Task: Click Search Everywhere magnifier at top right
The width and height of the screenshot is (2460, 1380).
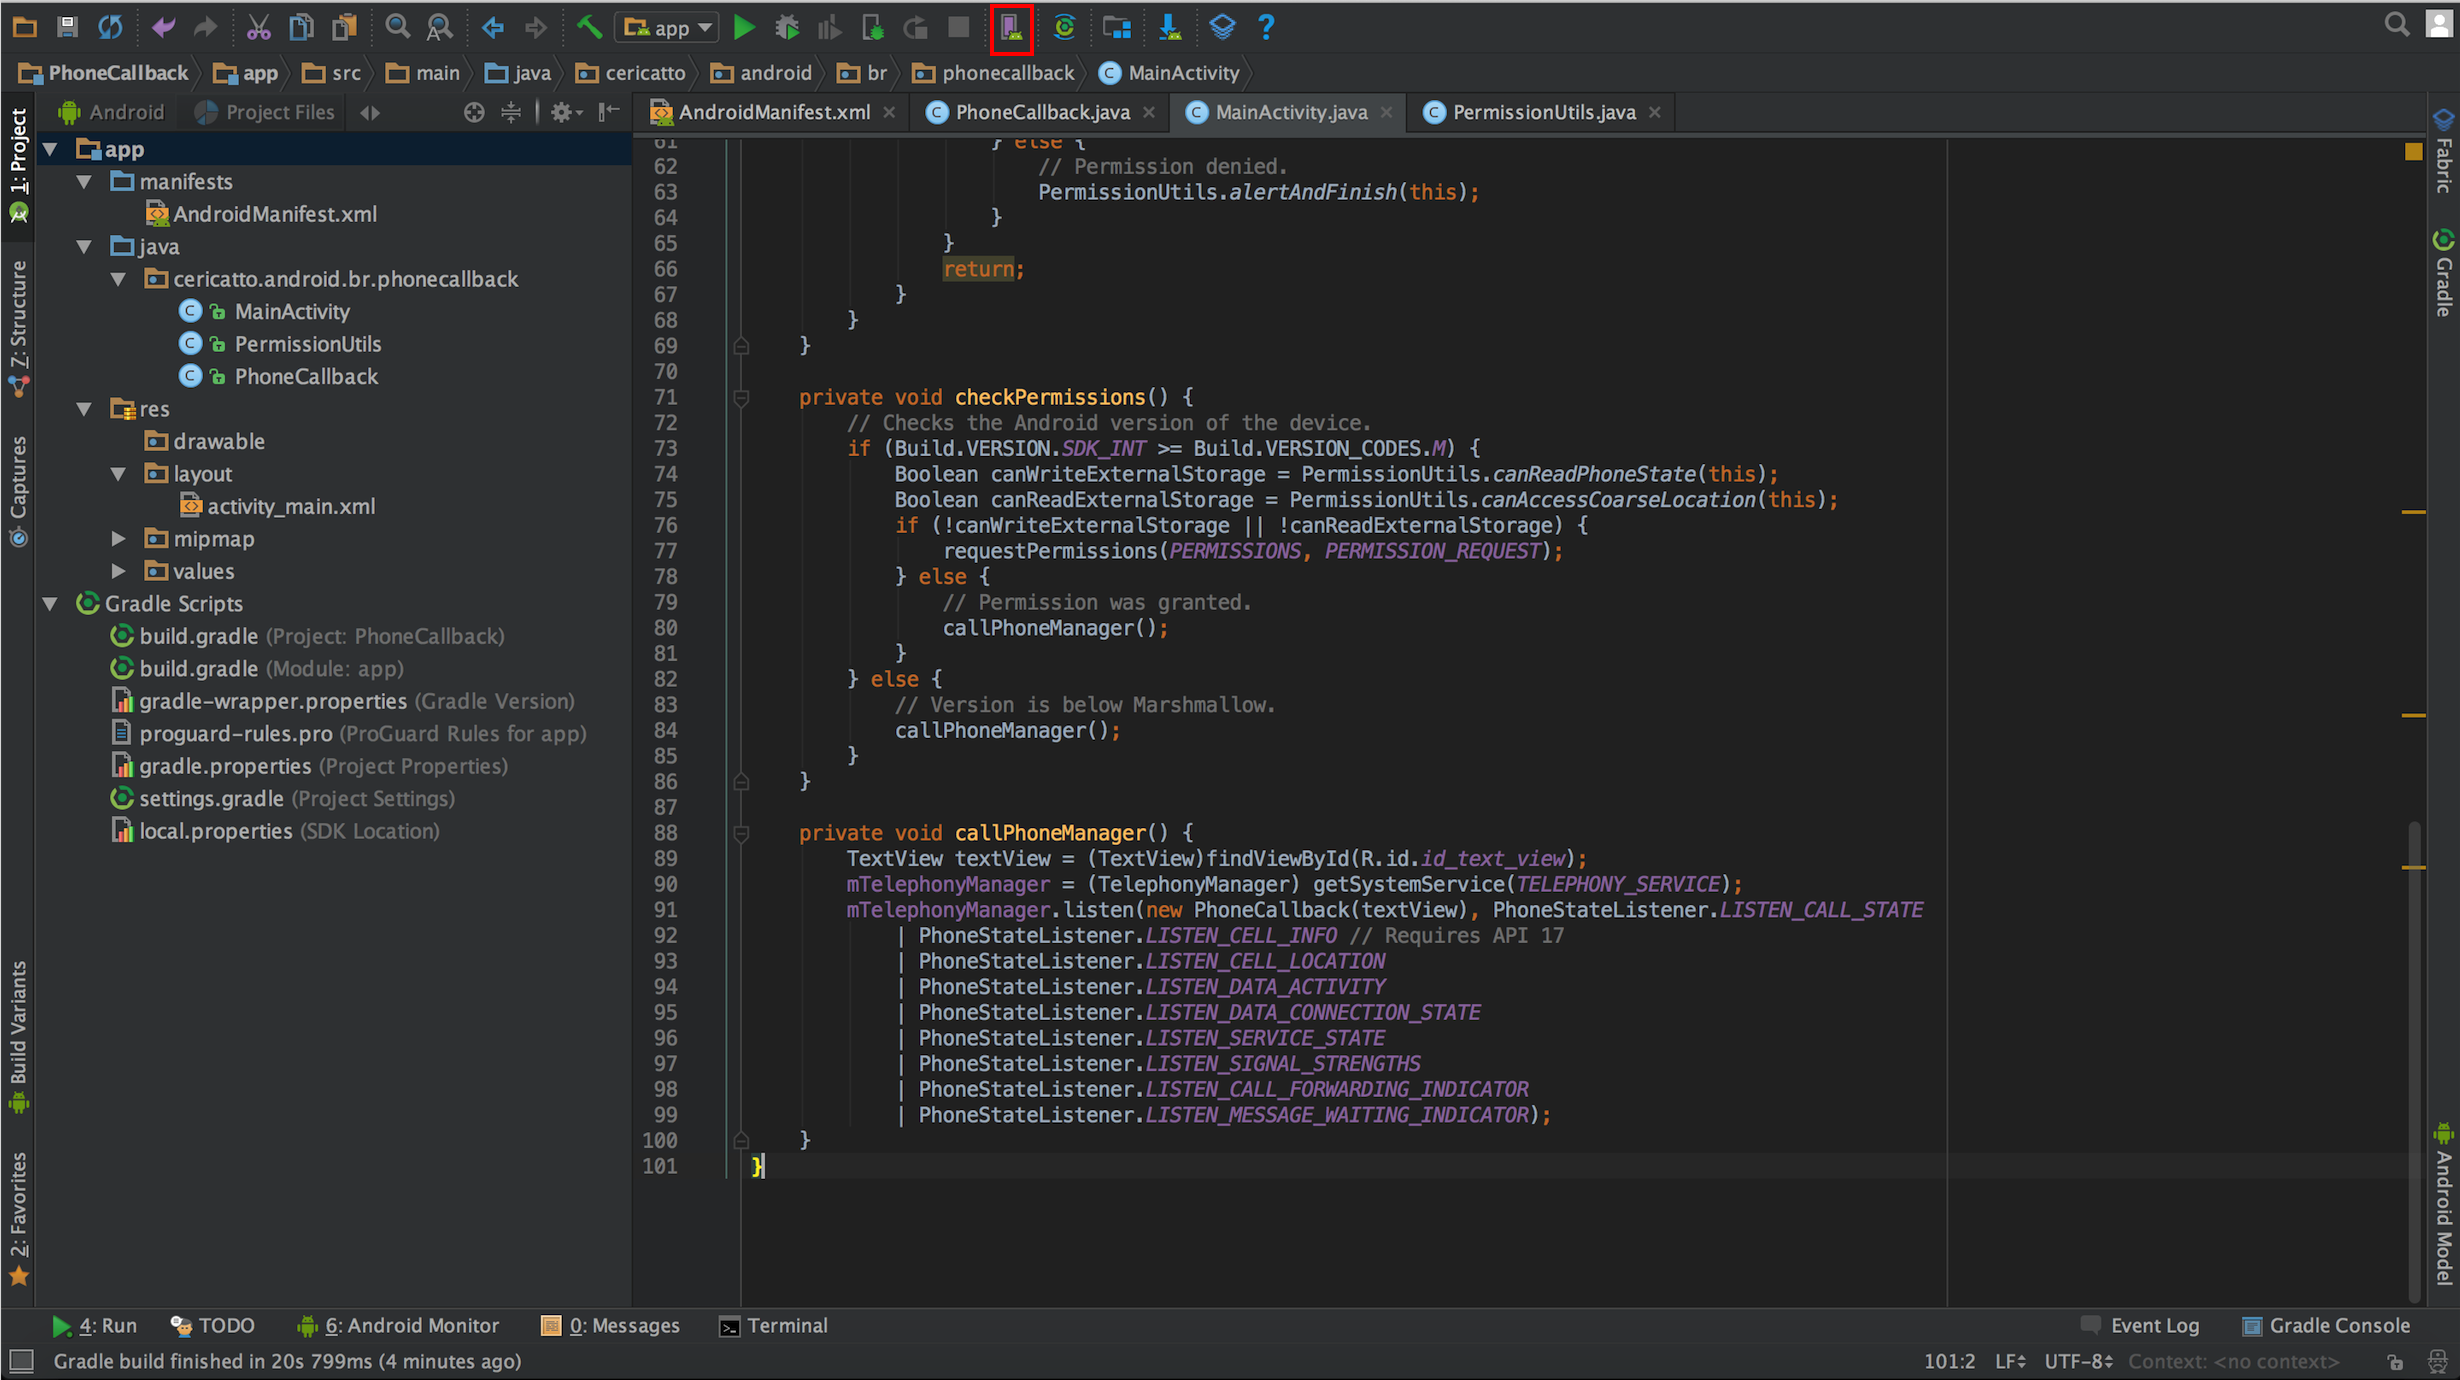Action: 2396,25
